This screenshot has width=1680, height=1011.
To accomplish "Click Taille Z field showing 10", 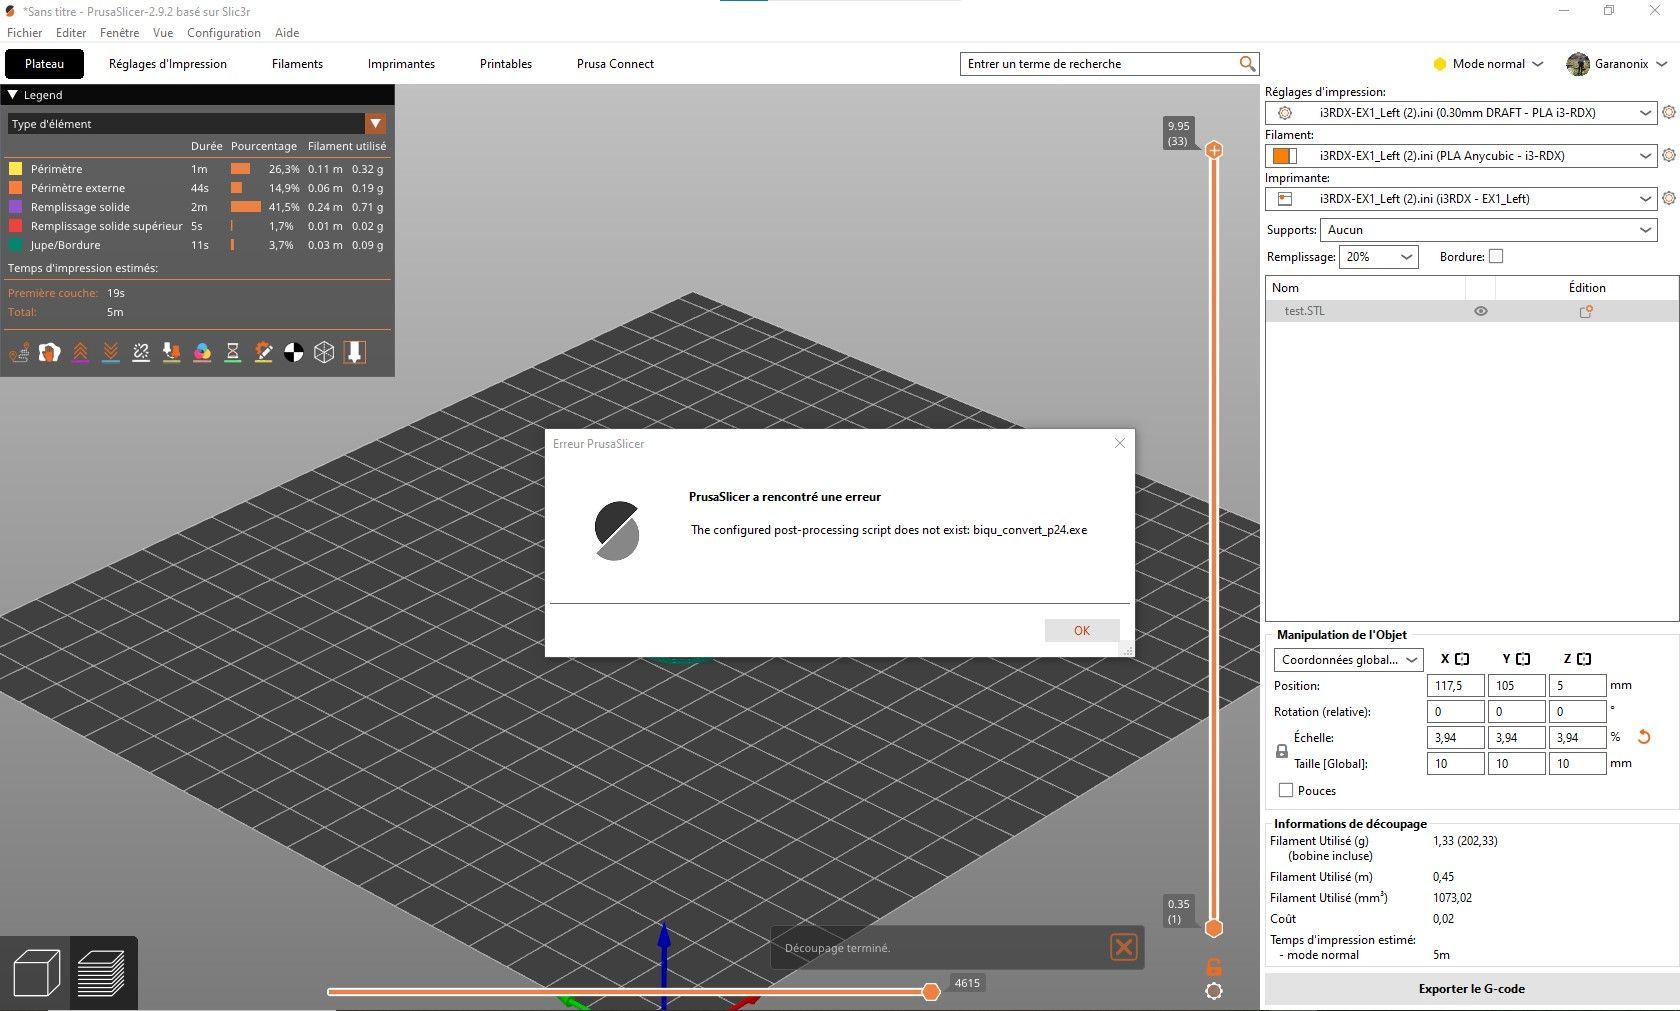I will (1577, 764).
